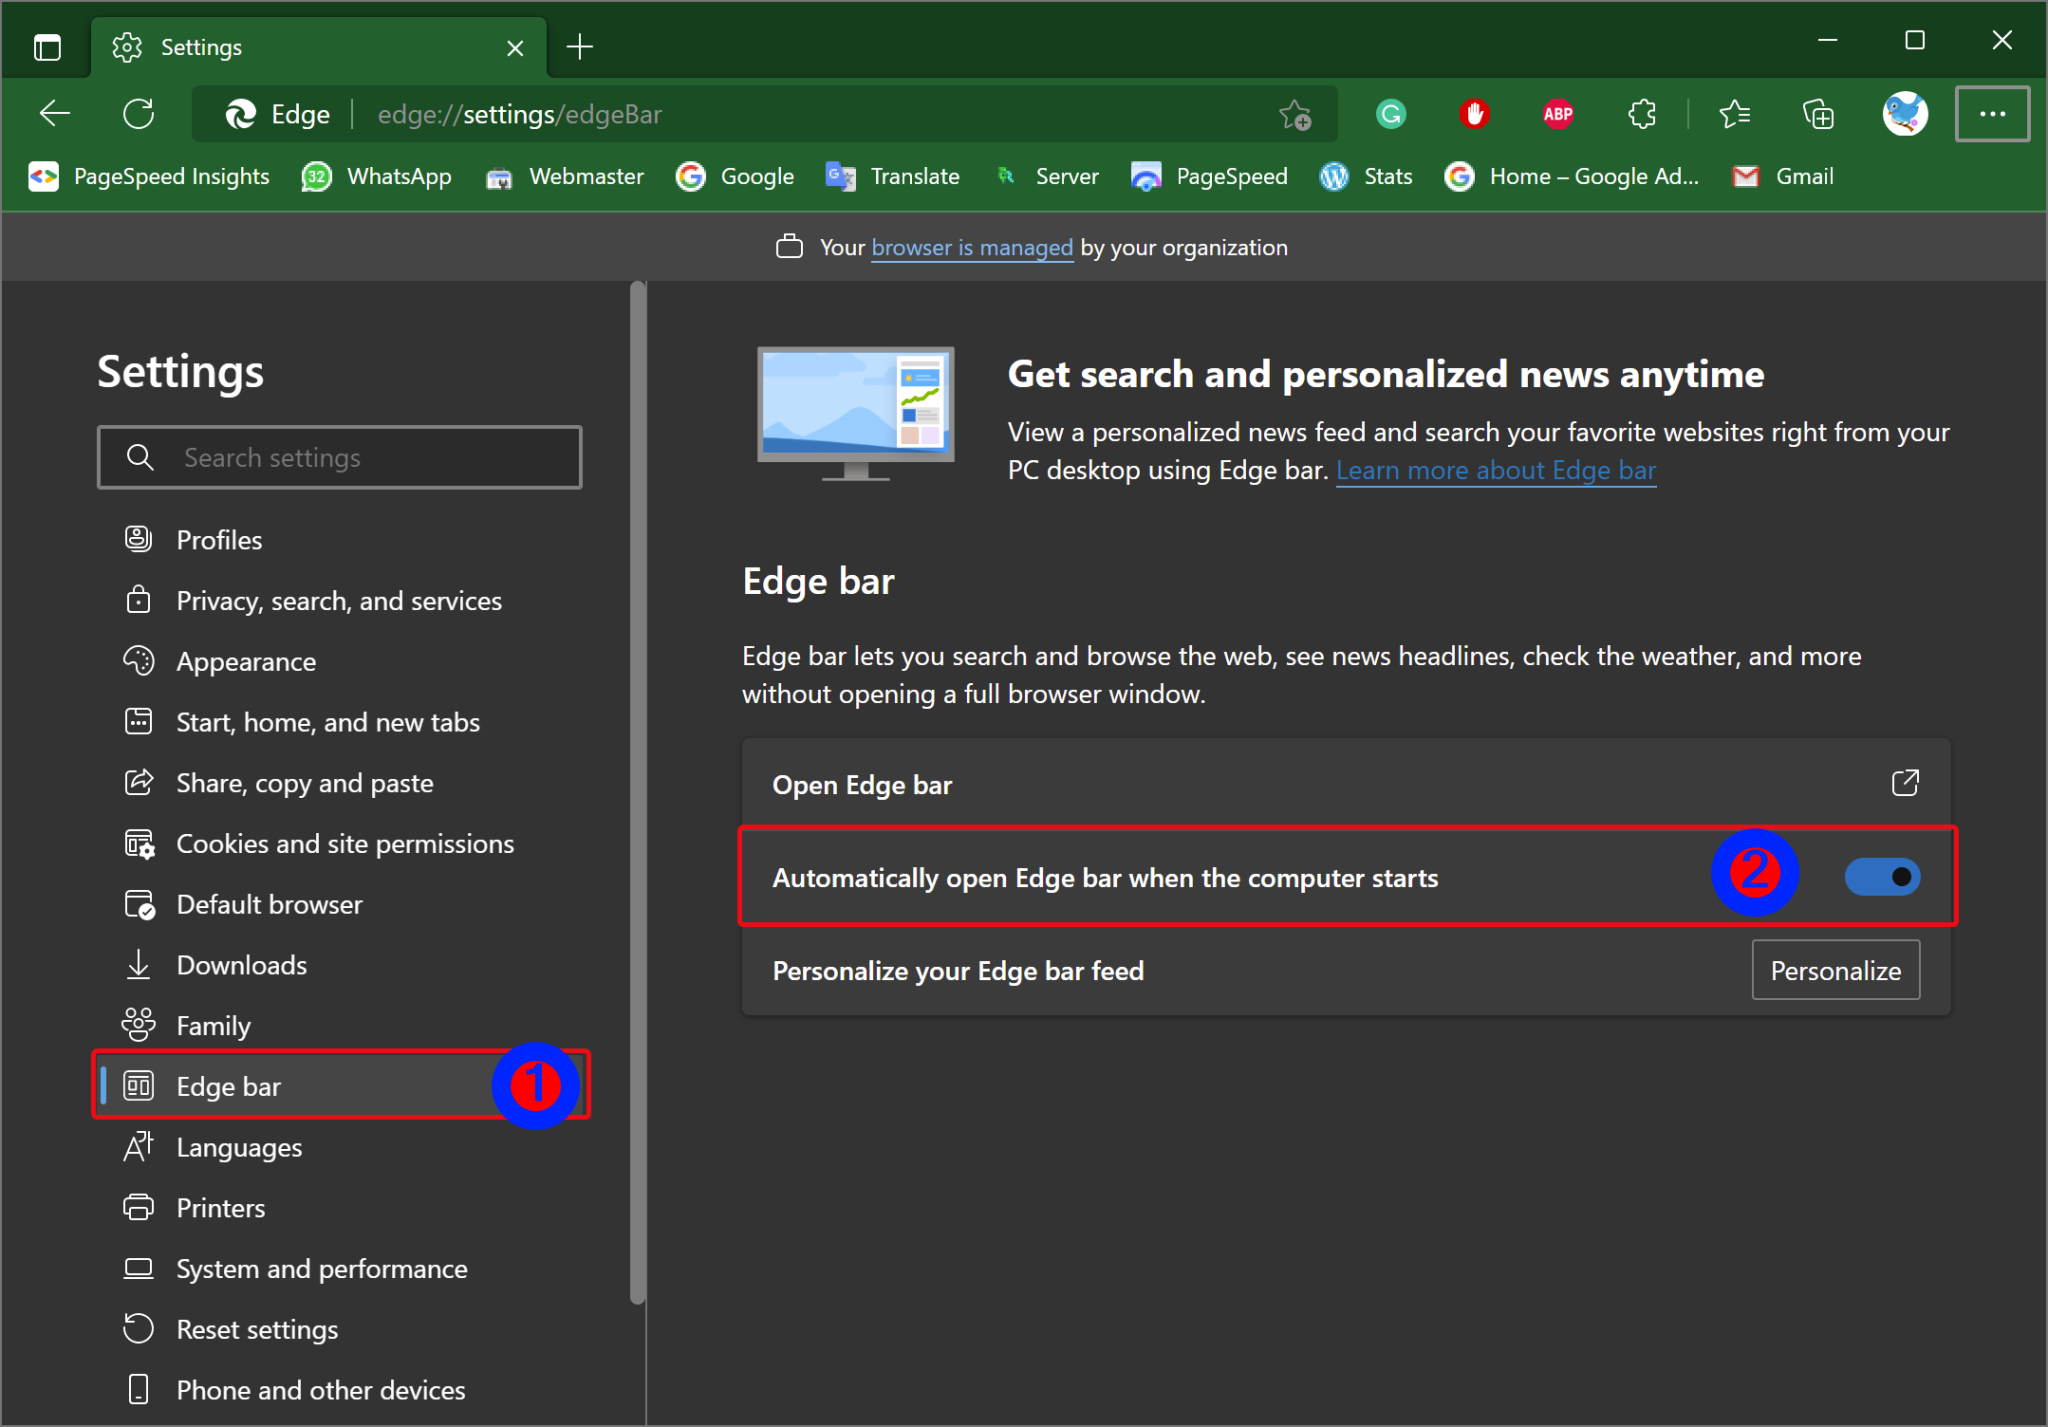
Task: Click the search magnifier icon in settings
Action: 140,457
